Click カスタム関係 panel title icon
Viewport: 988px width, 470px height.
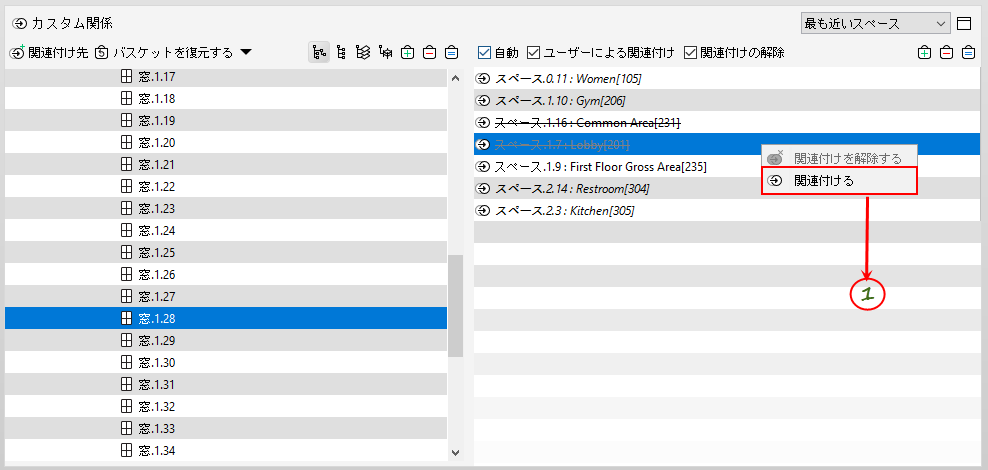pyautogui.click(x=21, y=24)
